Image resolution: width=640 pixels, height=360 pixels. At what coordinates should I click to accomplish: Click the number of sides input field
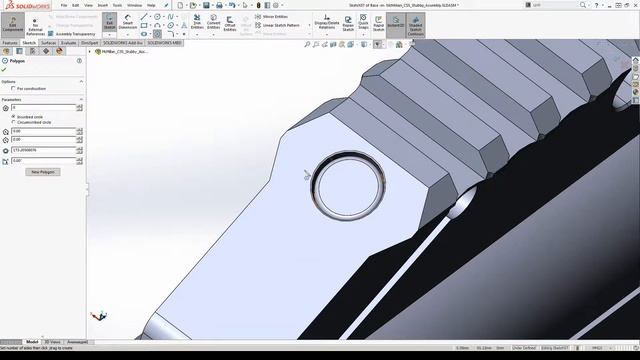[x=44, y=107]
